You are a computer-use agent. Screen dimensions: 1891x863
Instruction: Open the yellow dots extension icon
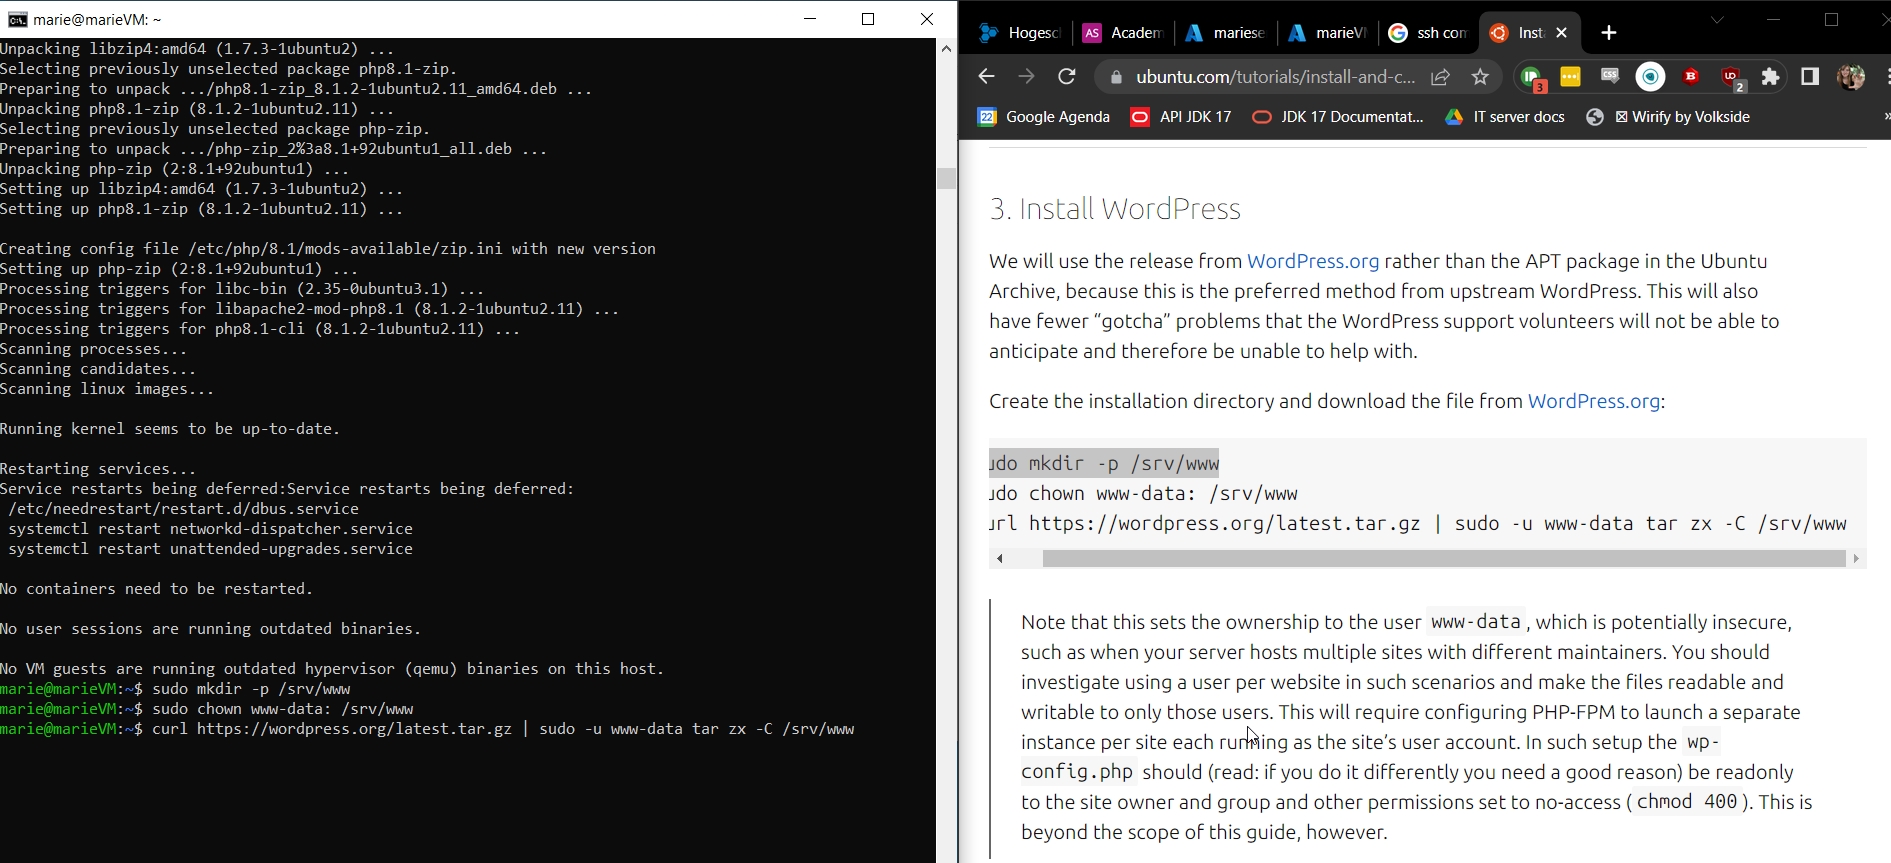tap(1570, 77)
